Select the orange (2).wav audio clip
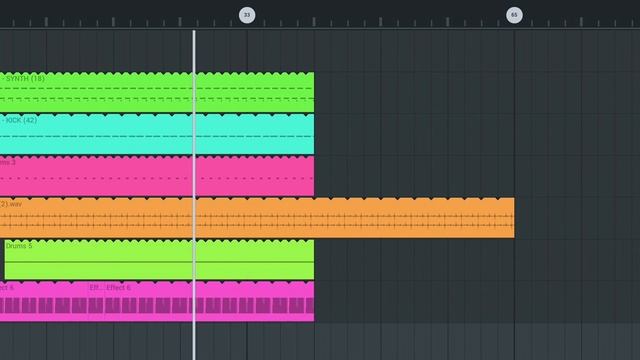640x360 pixels. (257, 218)
